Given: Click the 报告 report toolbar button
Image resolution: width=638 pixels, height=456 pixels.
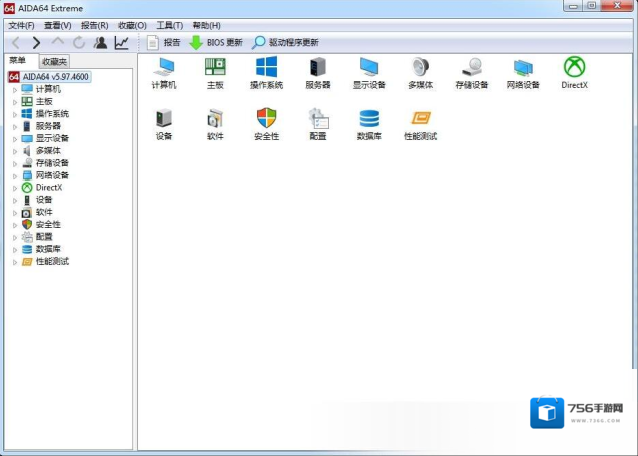Looking at the screenshot, I should [164, 43].
